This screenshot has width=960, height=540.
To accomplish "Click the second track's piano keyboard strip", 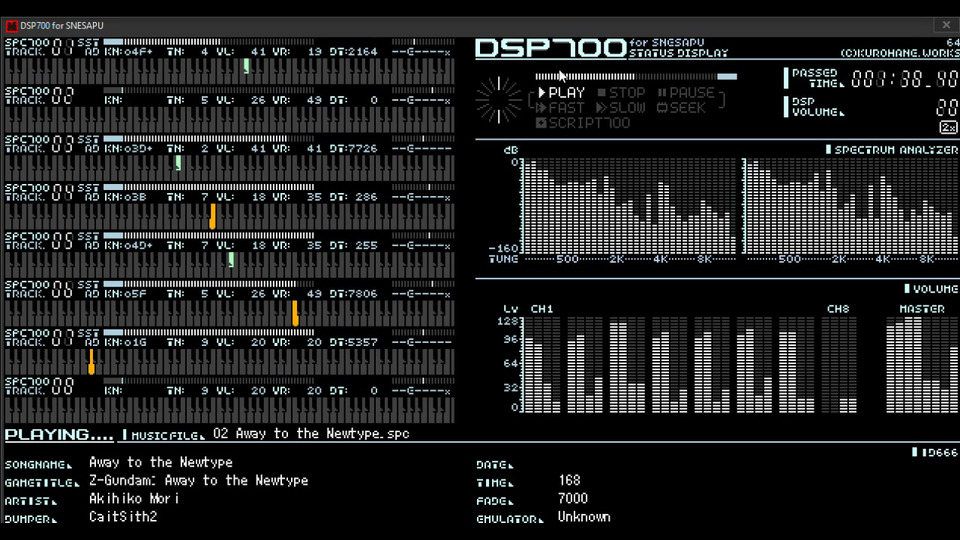I will point(230,119).
